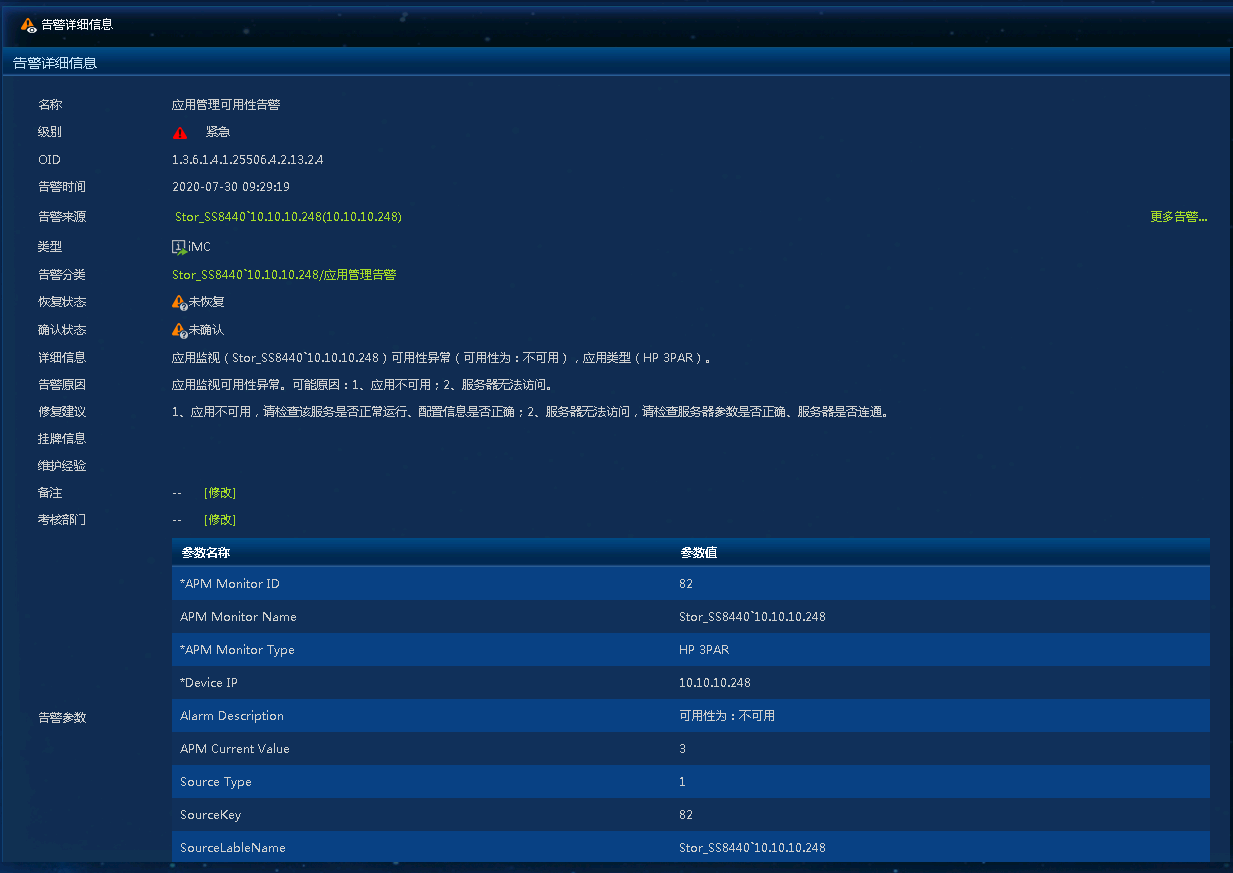Click the iMC type icon
The width and height of the screenshot is (1233, 873).
click(x=180, y=247)
